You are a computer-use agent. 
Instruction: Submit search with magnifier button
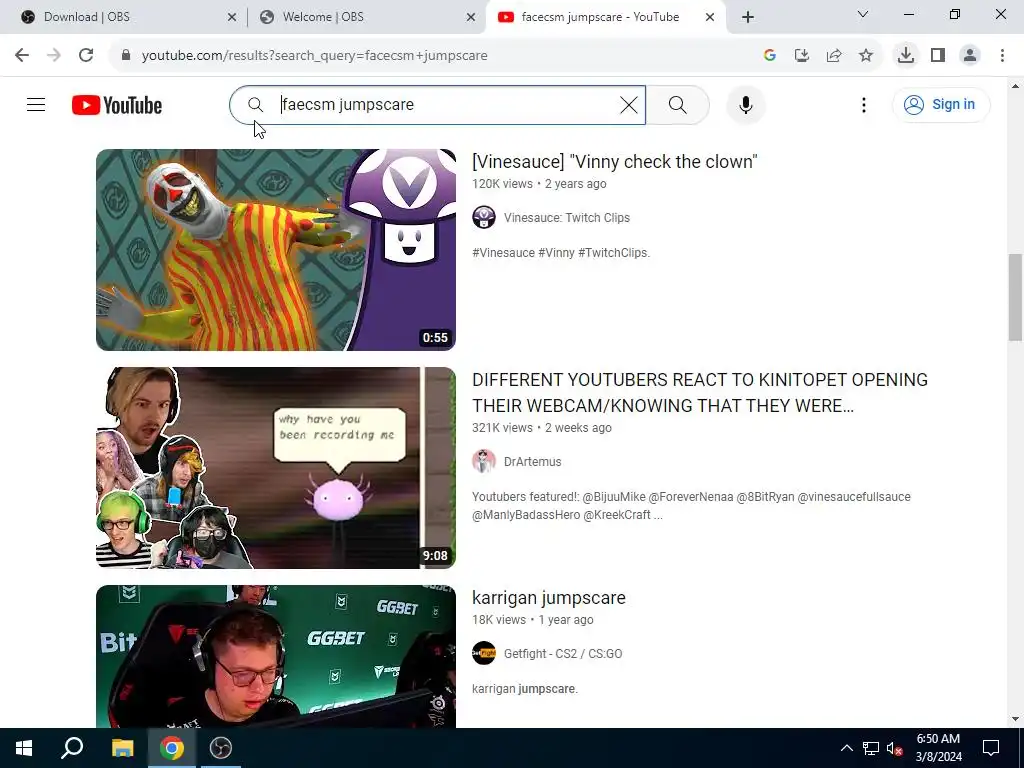(x=677, y=104)
